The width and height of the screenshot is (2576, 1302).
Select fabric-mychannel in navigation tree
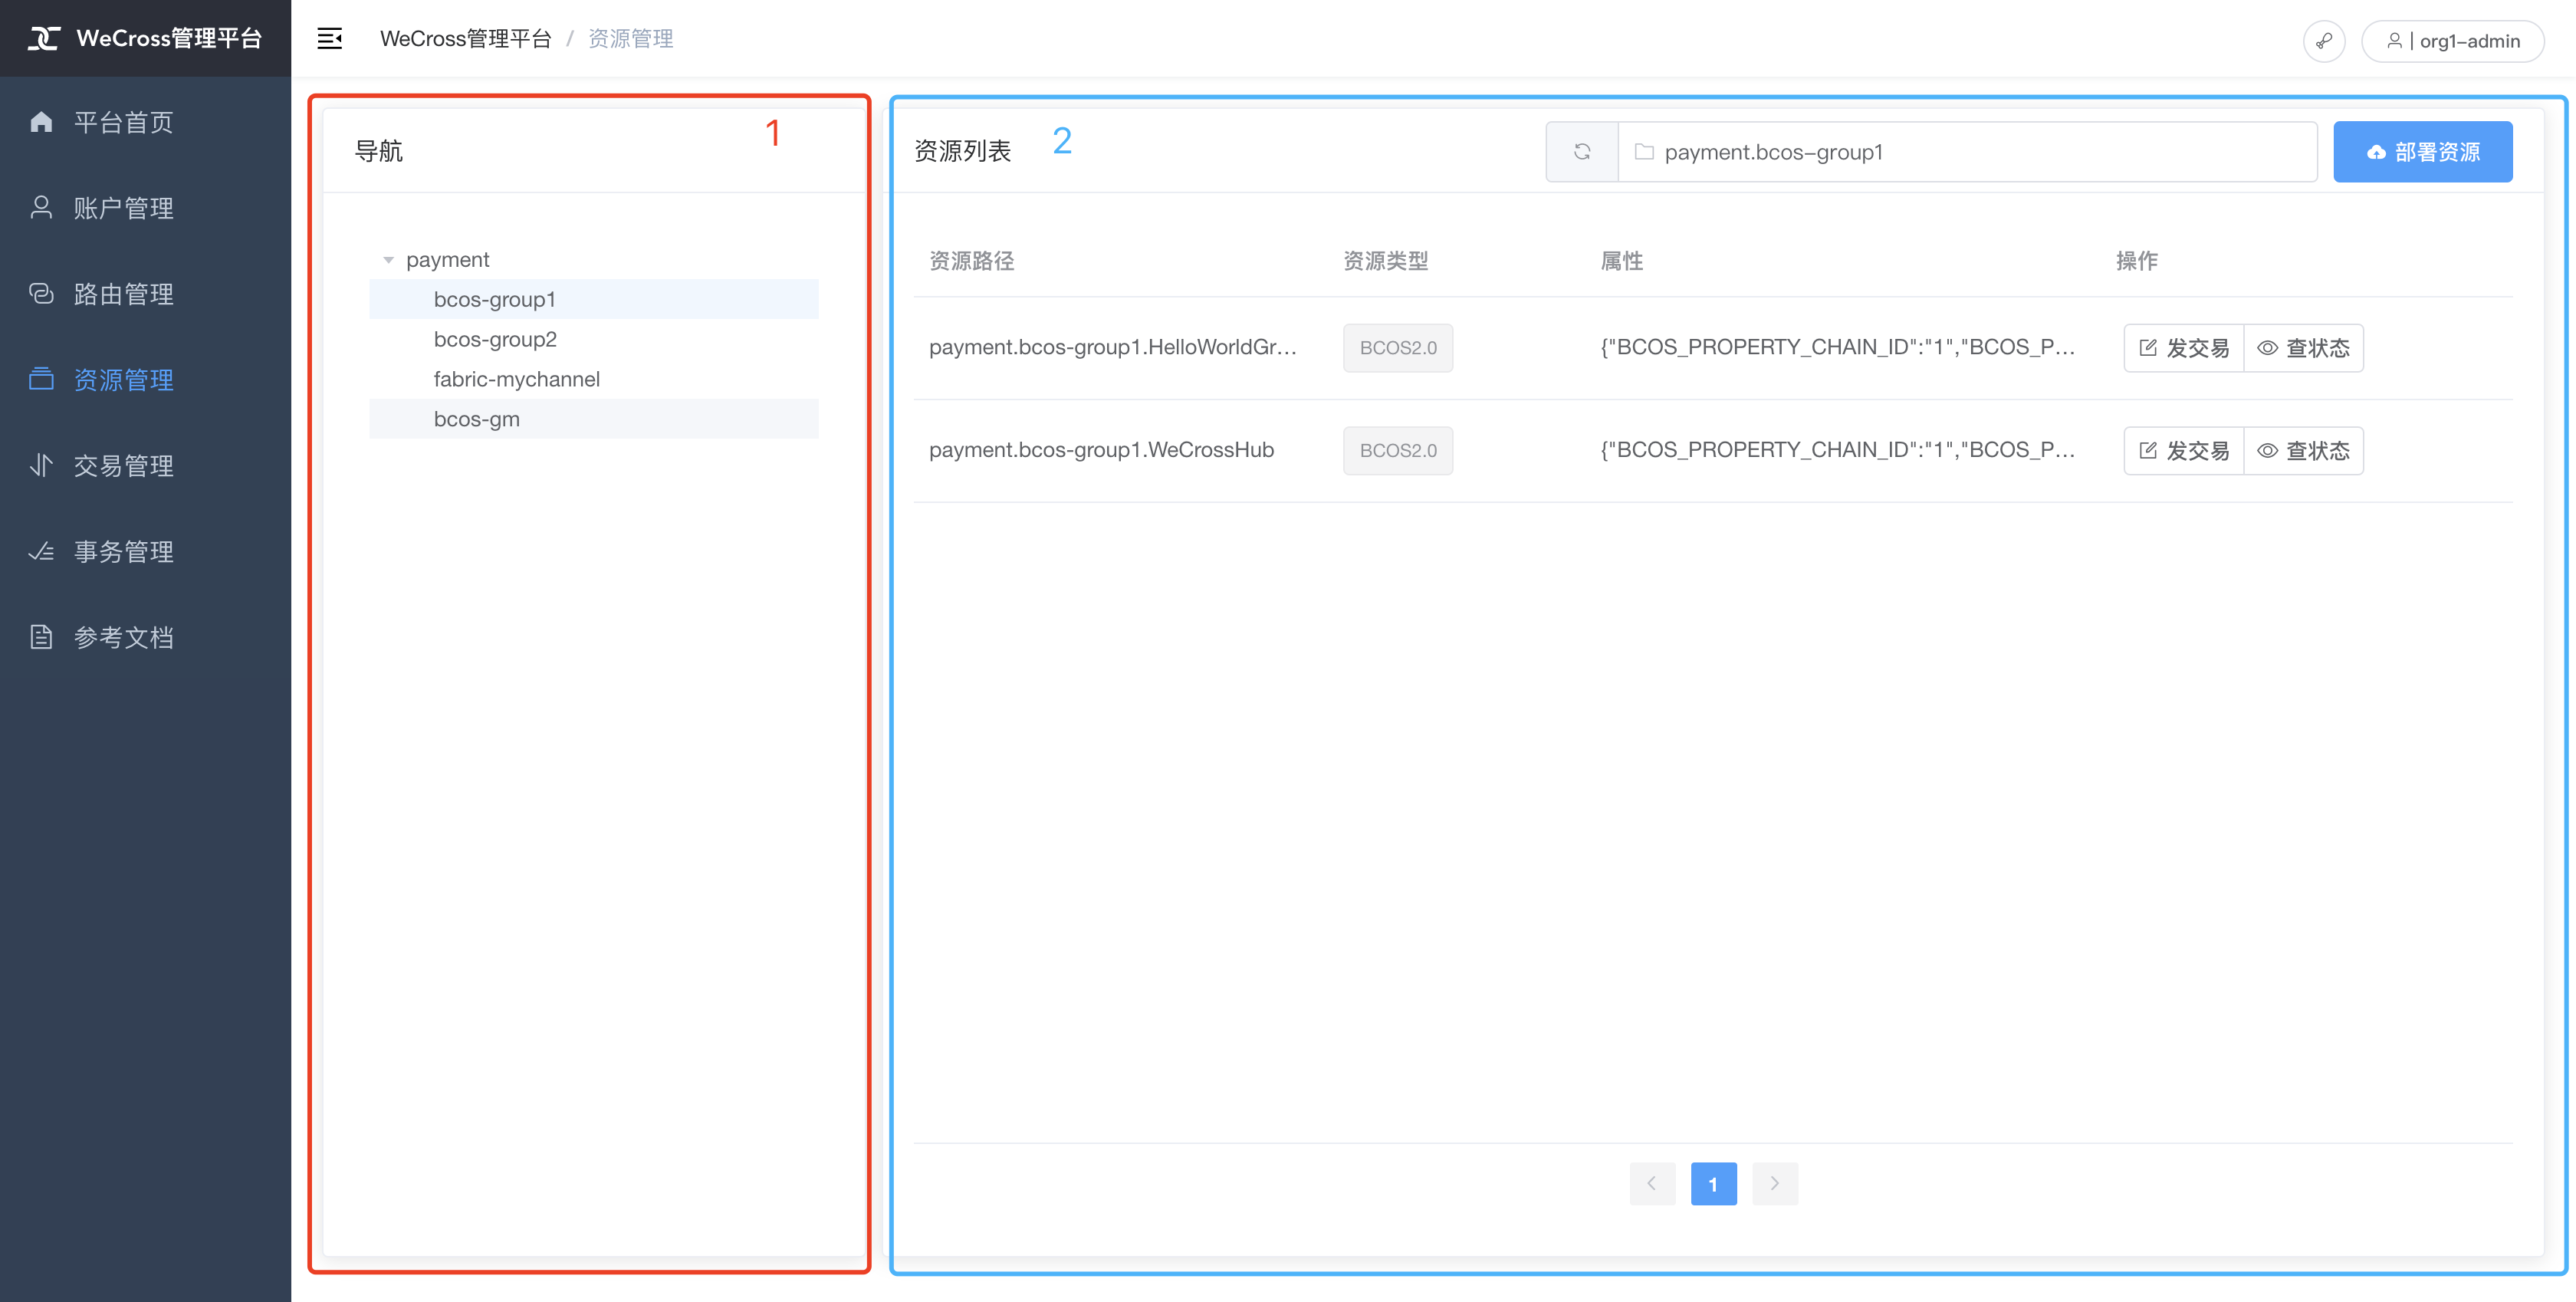click(x=594, y=379)
